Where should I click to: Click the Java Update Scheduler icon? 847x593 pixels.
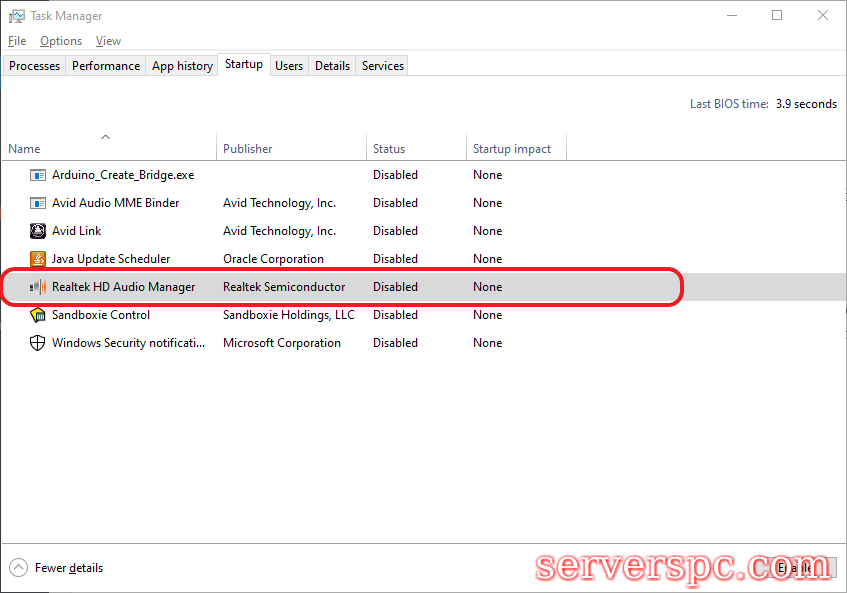[38, 259]
